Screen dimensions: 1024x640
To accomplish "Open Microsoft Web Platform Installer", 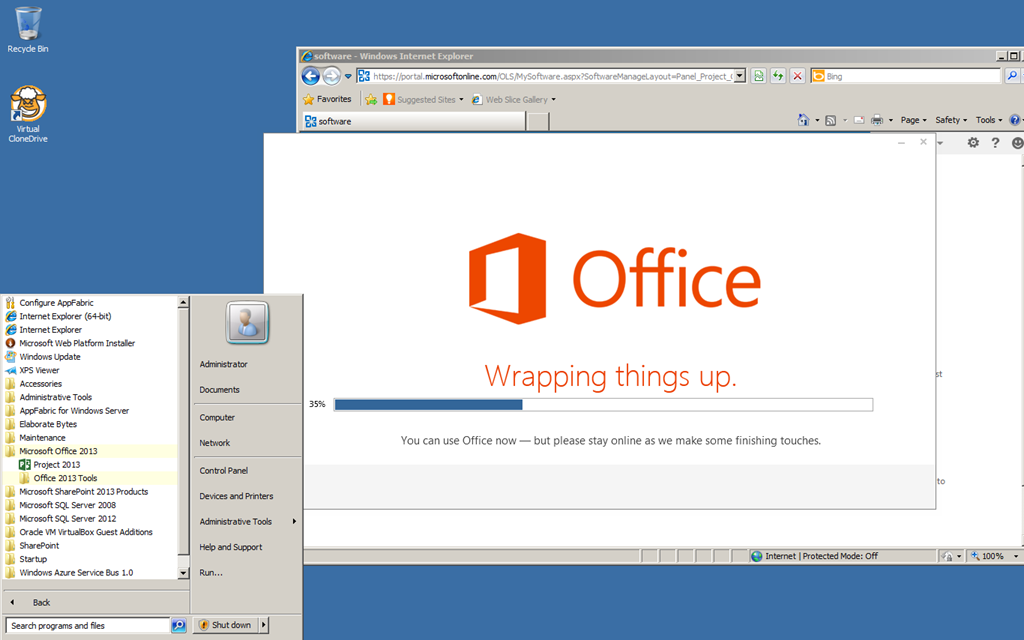I will click(70, 343).
